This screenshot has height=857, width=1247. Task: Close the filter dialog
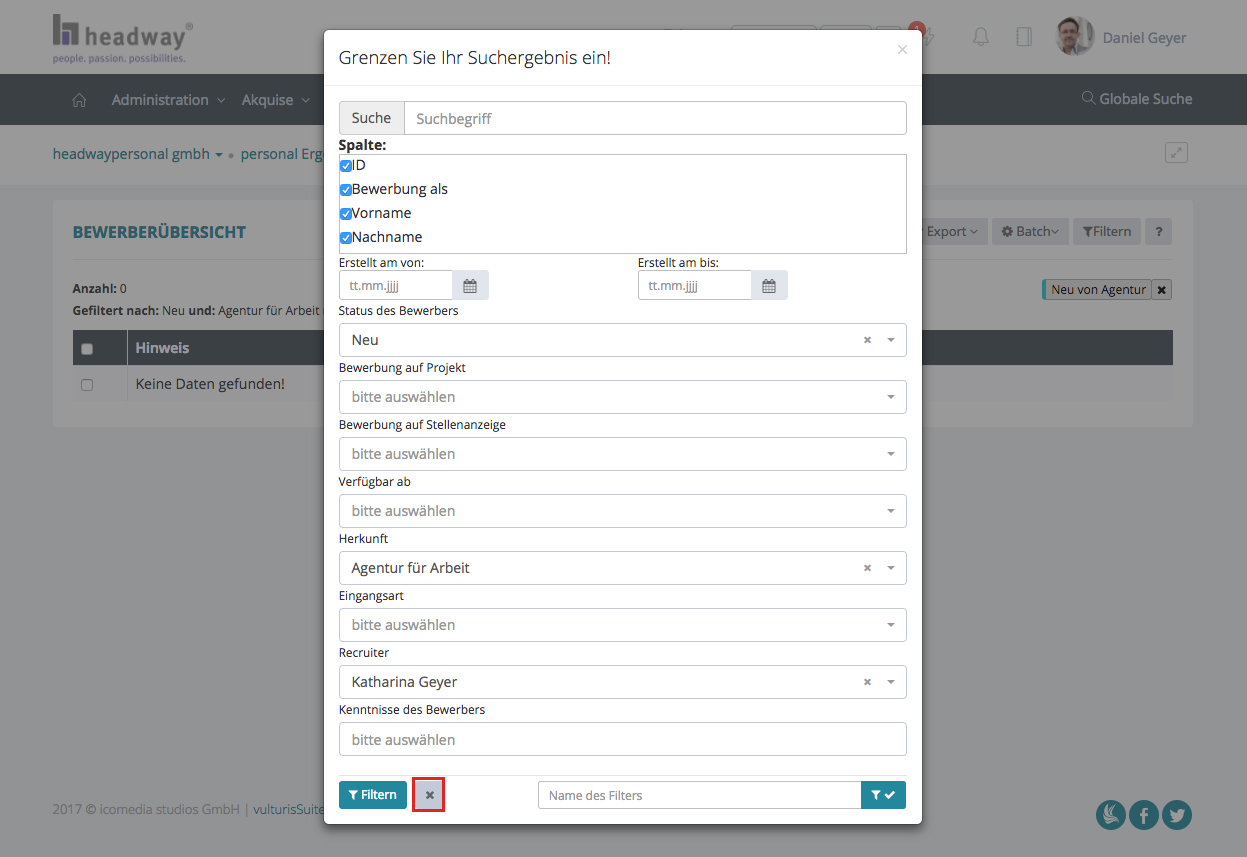point(902,49)
